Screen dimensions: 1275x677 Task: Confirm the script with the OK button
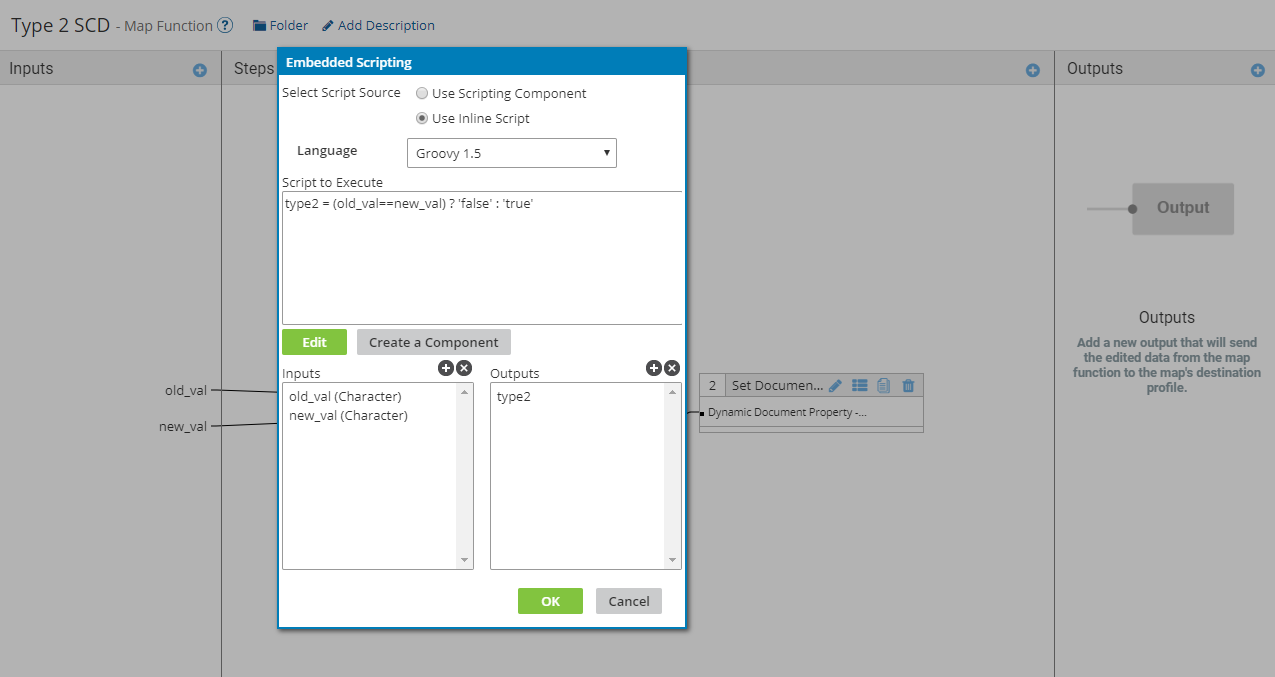(x=550, y=601)
